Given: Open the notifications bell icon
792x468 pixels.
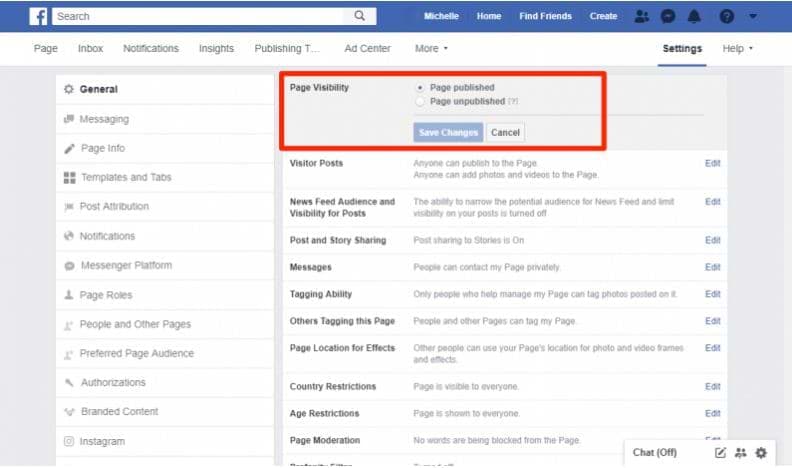Looking at the screenshot, I should pyautogui.click(x=695, y=16).
